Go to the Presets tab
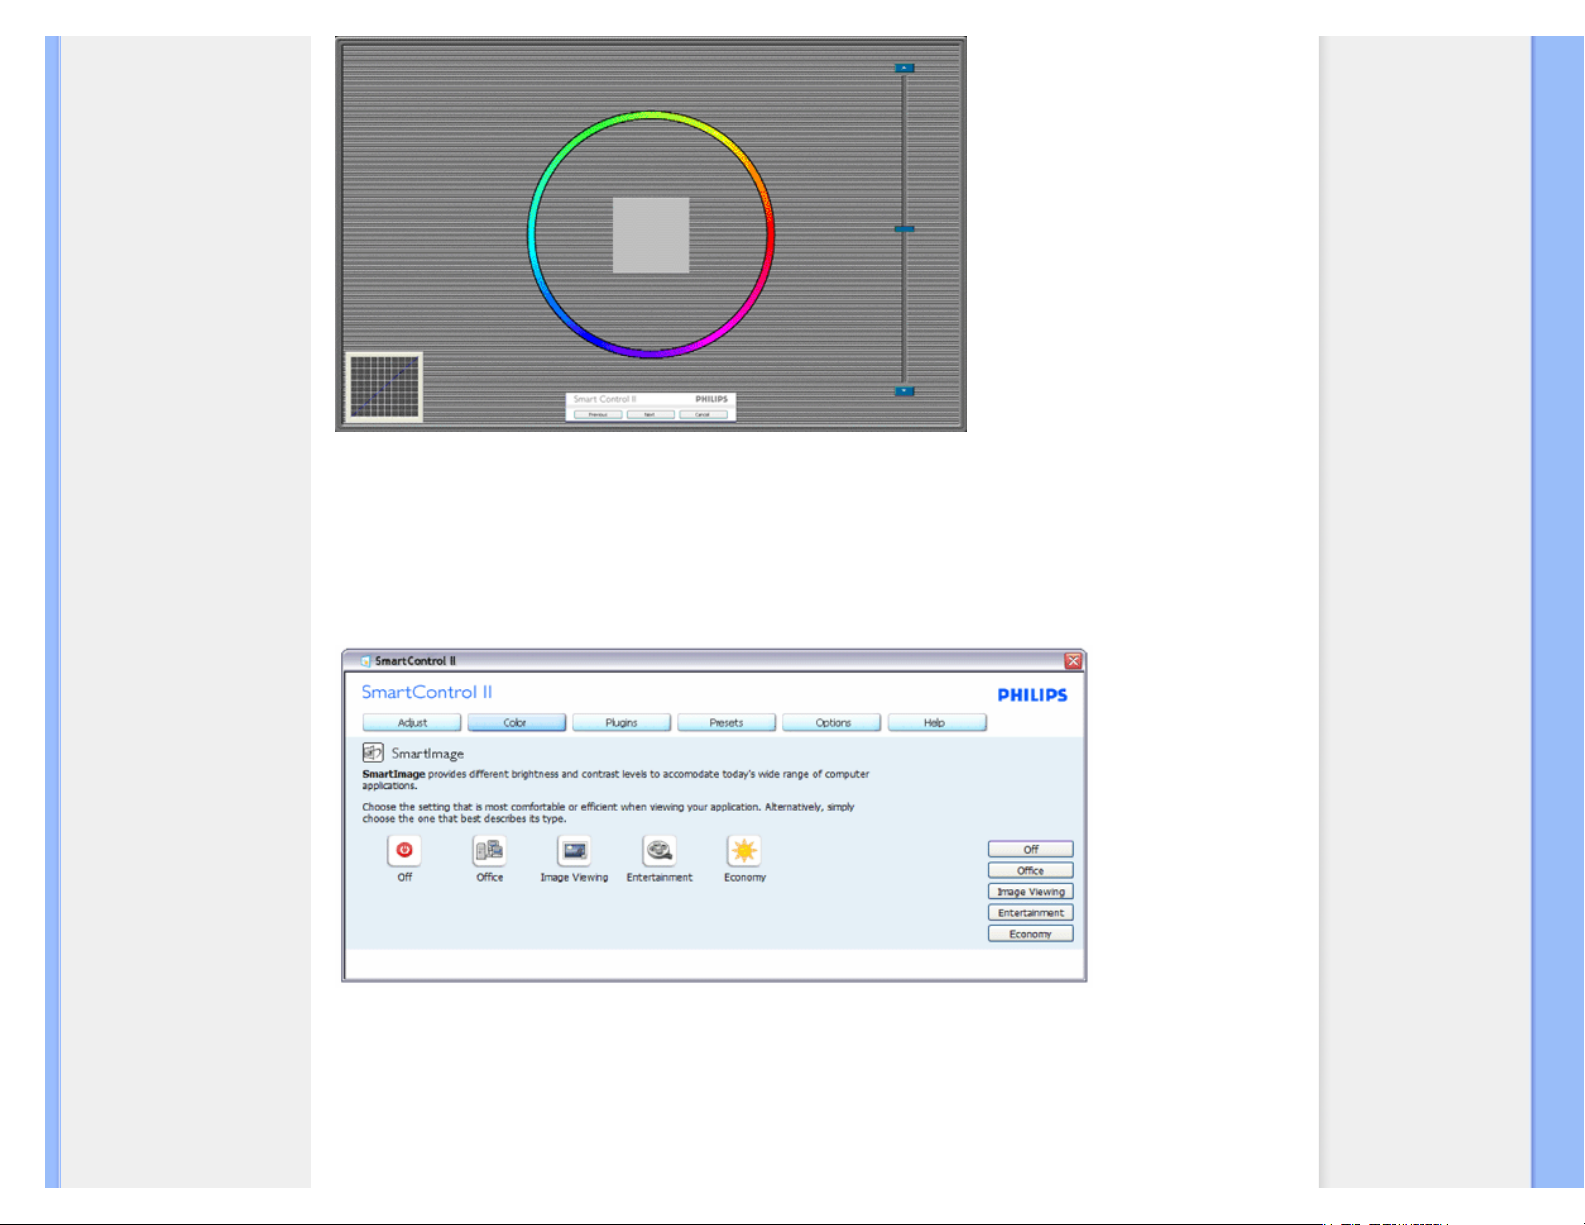 pos(726,723)
